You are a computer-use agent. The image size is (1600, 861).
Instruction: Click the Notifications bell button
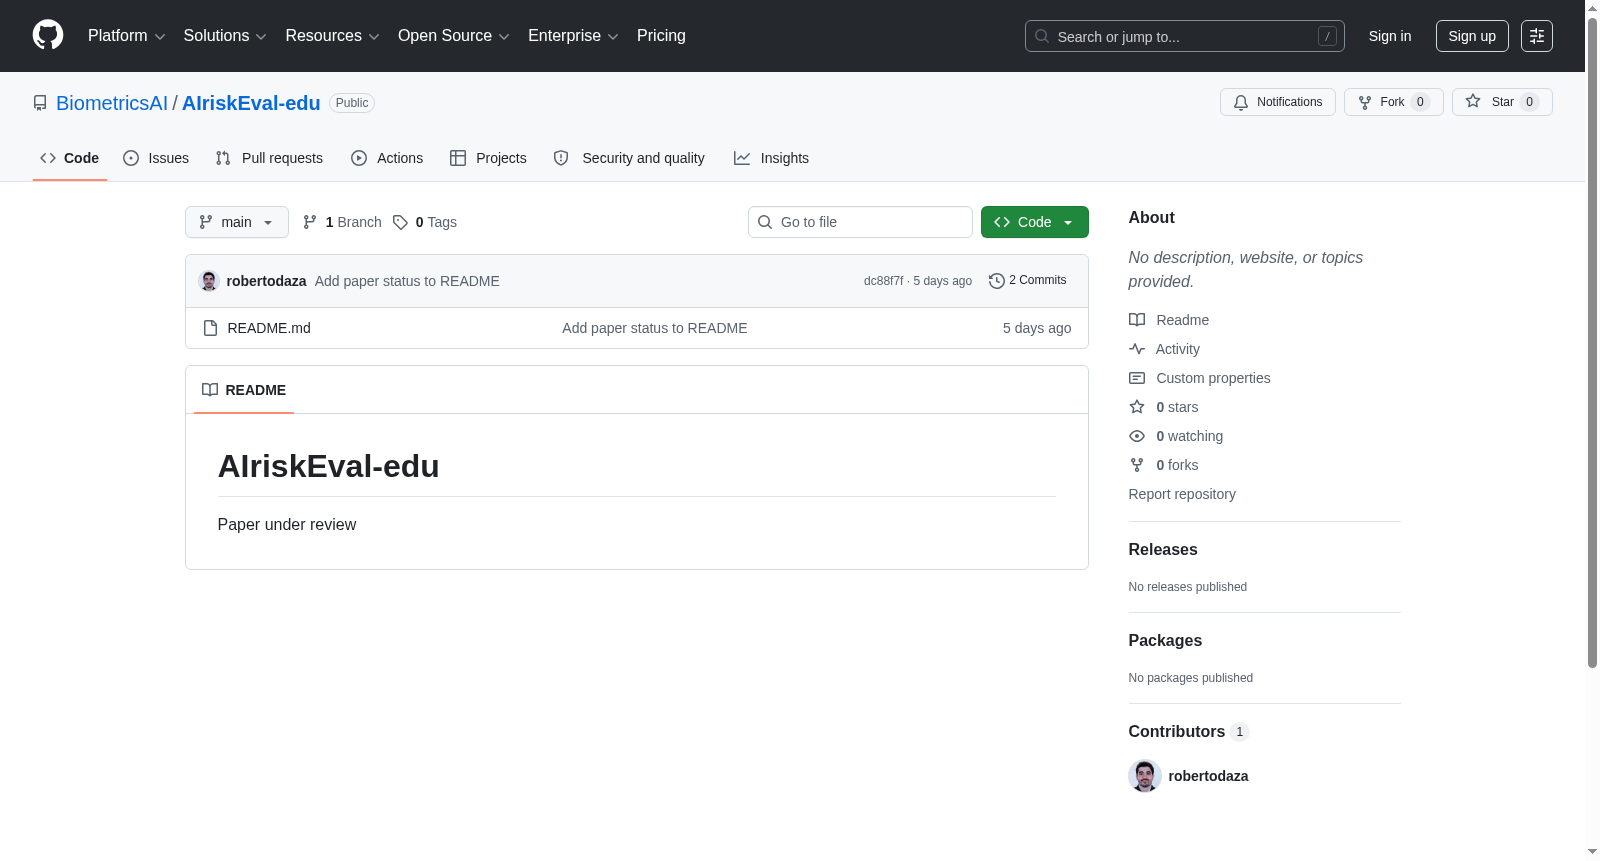(1277, 102)
